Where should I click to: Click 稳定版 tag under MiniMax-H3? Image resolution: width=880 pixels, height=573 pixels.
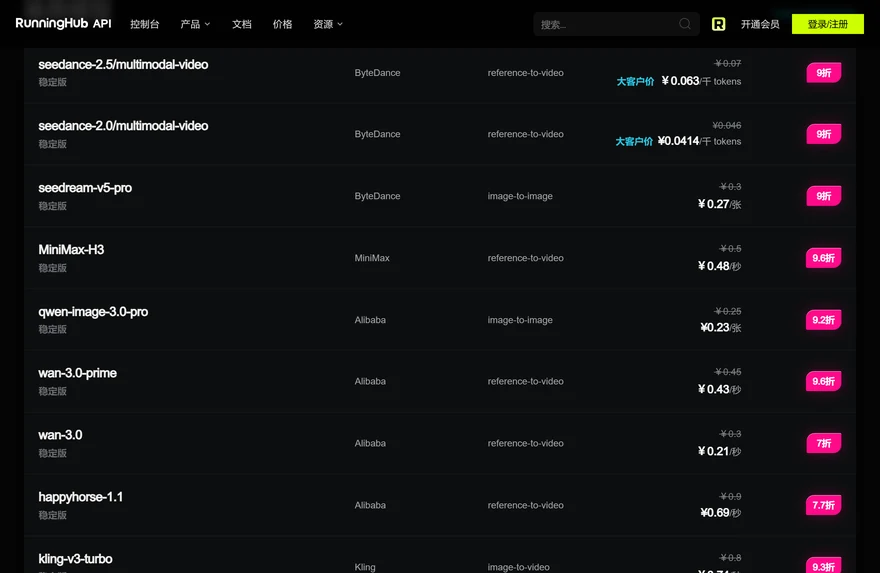(52, 268)
